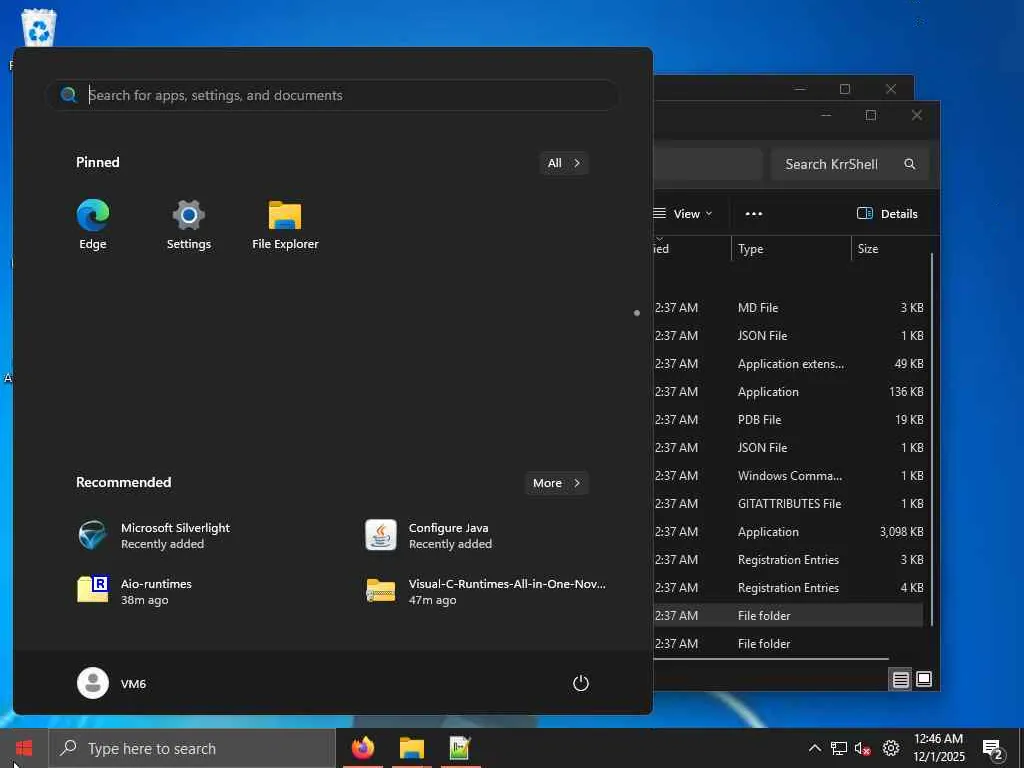
Task: Click the clock and date on taskbar
Action: coord(938,748)
